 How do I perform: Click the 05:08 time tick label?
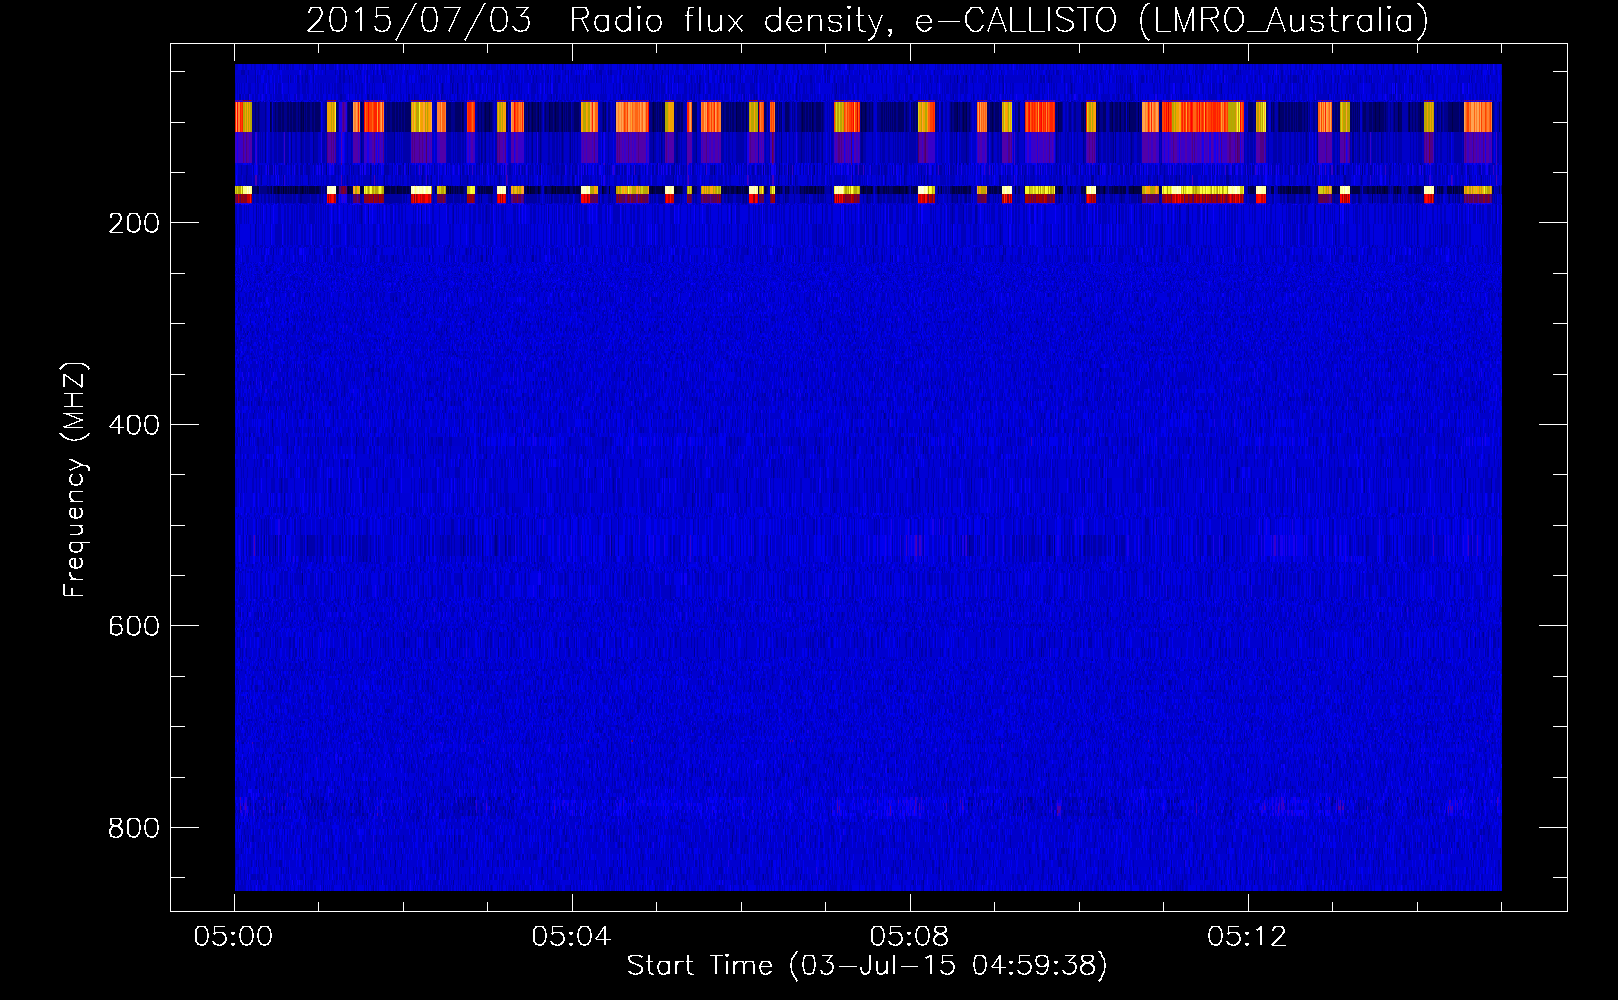tap(910, 937)
